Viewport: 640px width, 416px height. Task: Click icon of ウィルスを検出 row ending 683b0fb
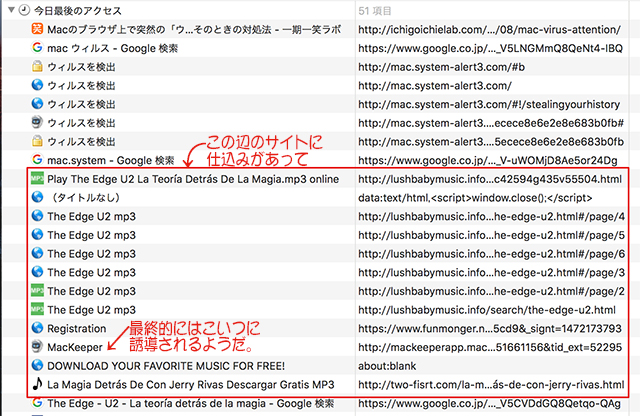click(x=37, y=141)
